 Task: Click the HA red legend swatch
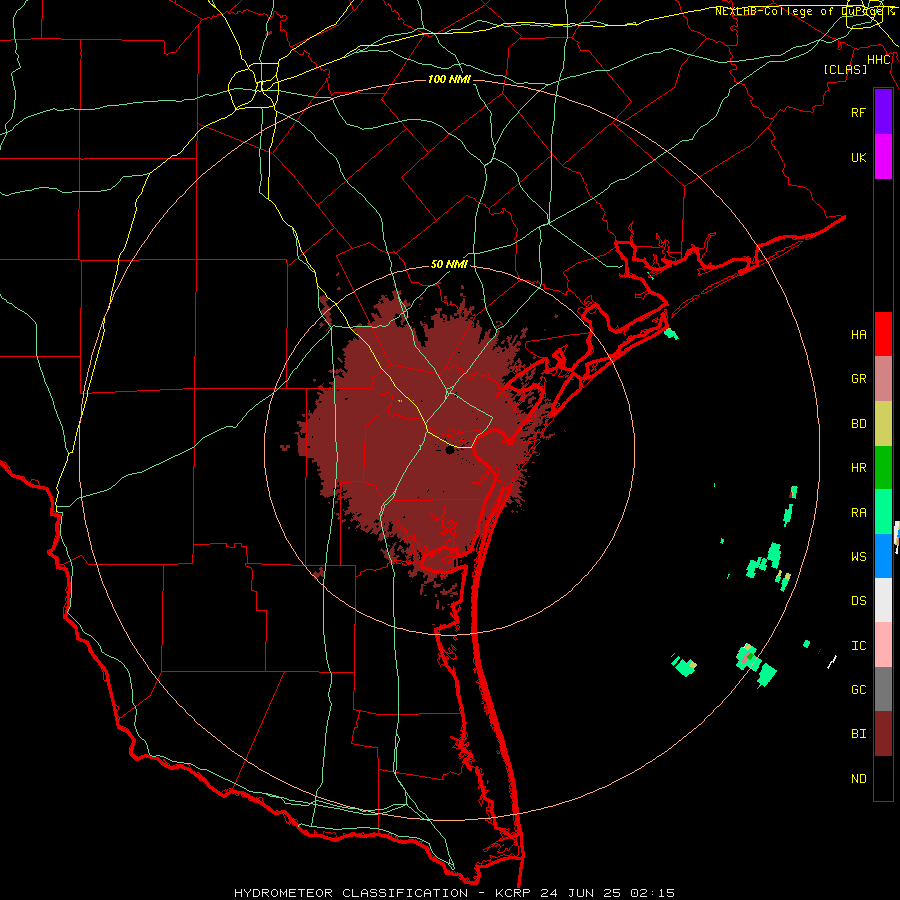click(883, 334)
